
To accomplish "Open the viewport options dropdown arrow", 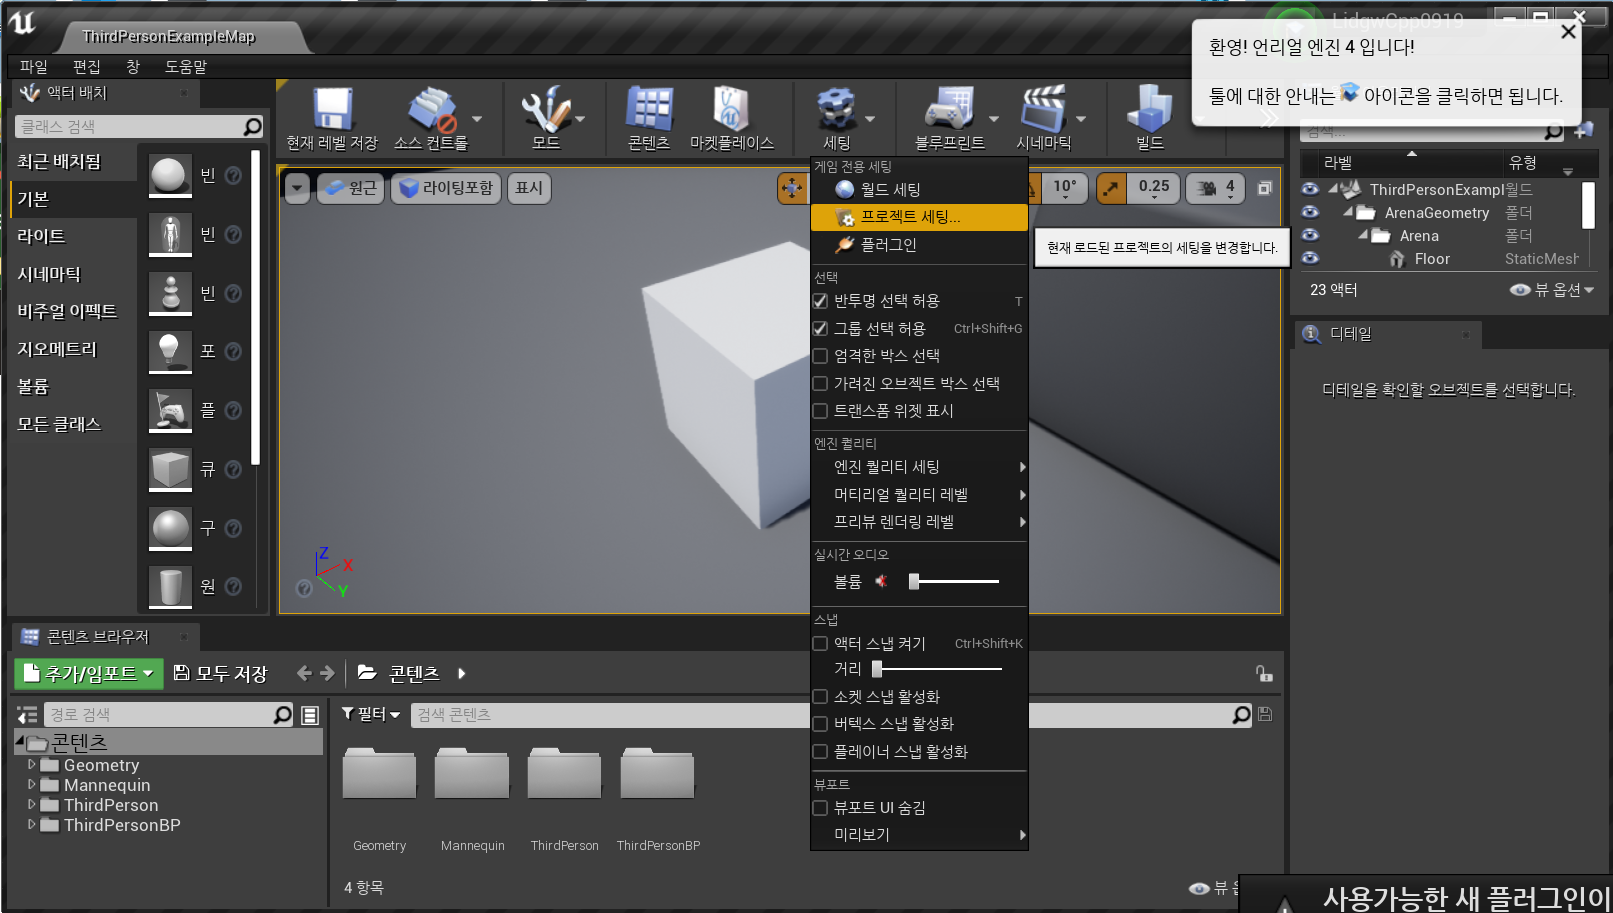I will tap(297, 188).
